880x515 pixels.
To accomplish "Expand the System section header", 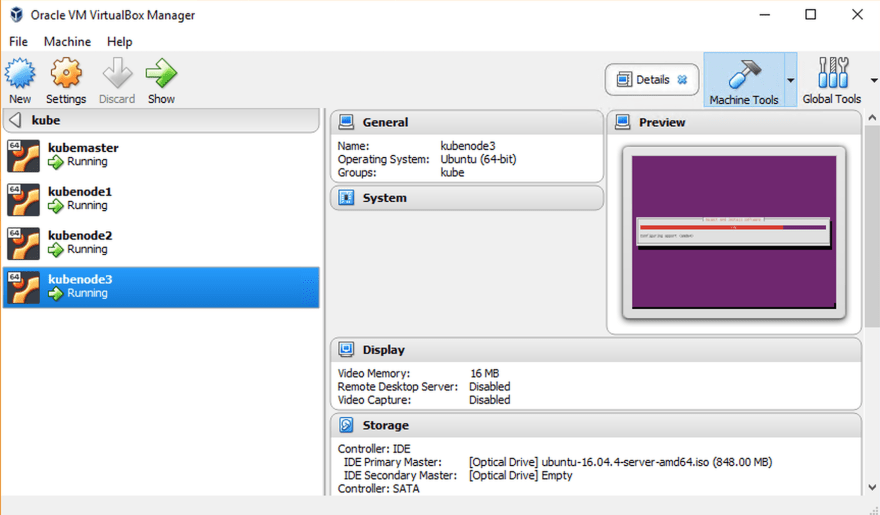I will coord(467,198).
